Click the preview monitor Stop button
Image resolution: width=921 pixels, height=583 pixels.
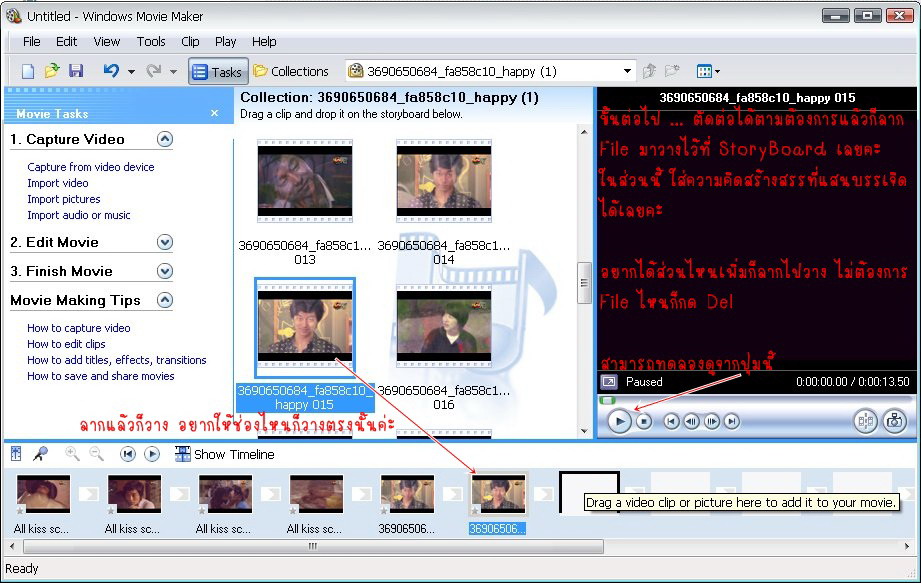tap(644, 422)
